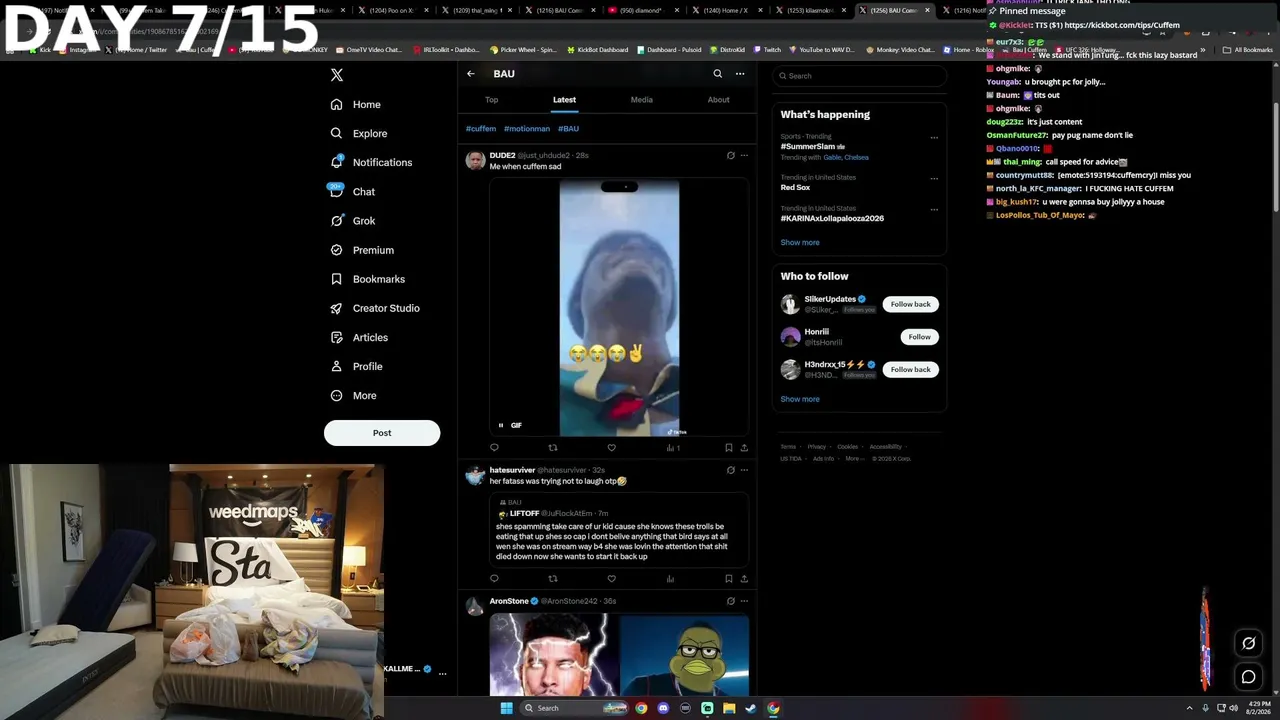Pause the GIF in DUDE2's post
Screen dimensions: 1280x720
501,425
